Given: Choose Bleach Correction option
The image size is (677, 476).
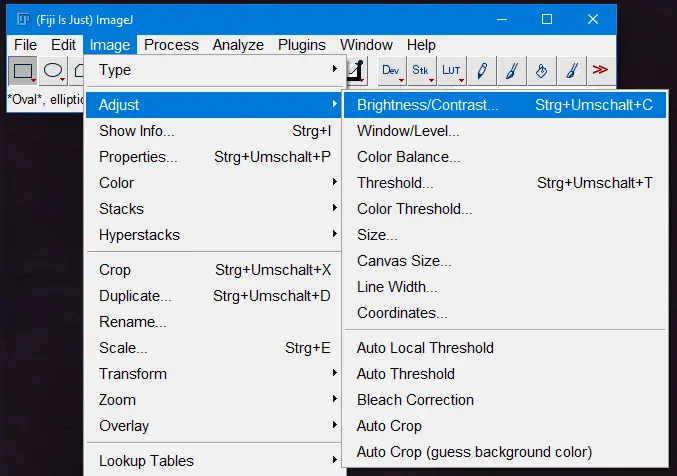Looking at the screenshot, I should pyautogui.click(x=415, y=400).
